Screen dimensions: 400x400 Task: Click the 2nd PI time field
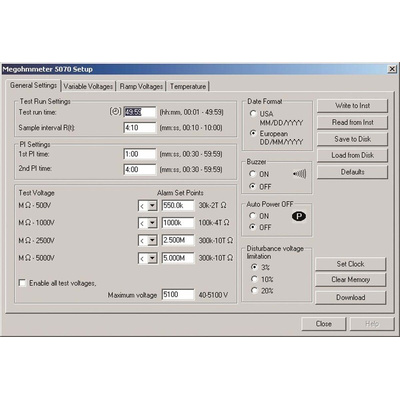[x=140, y=169]
